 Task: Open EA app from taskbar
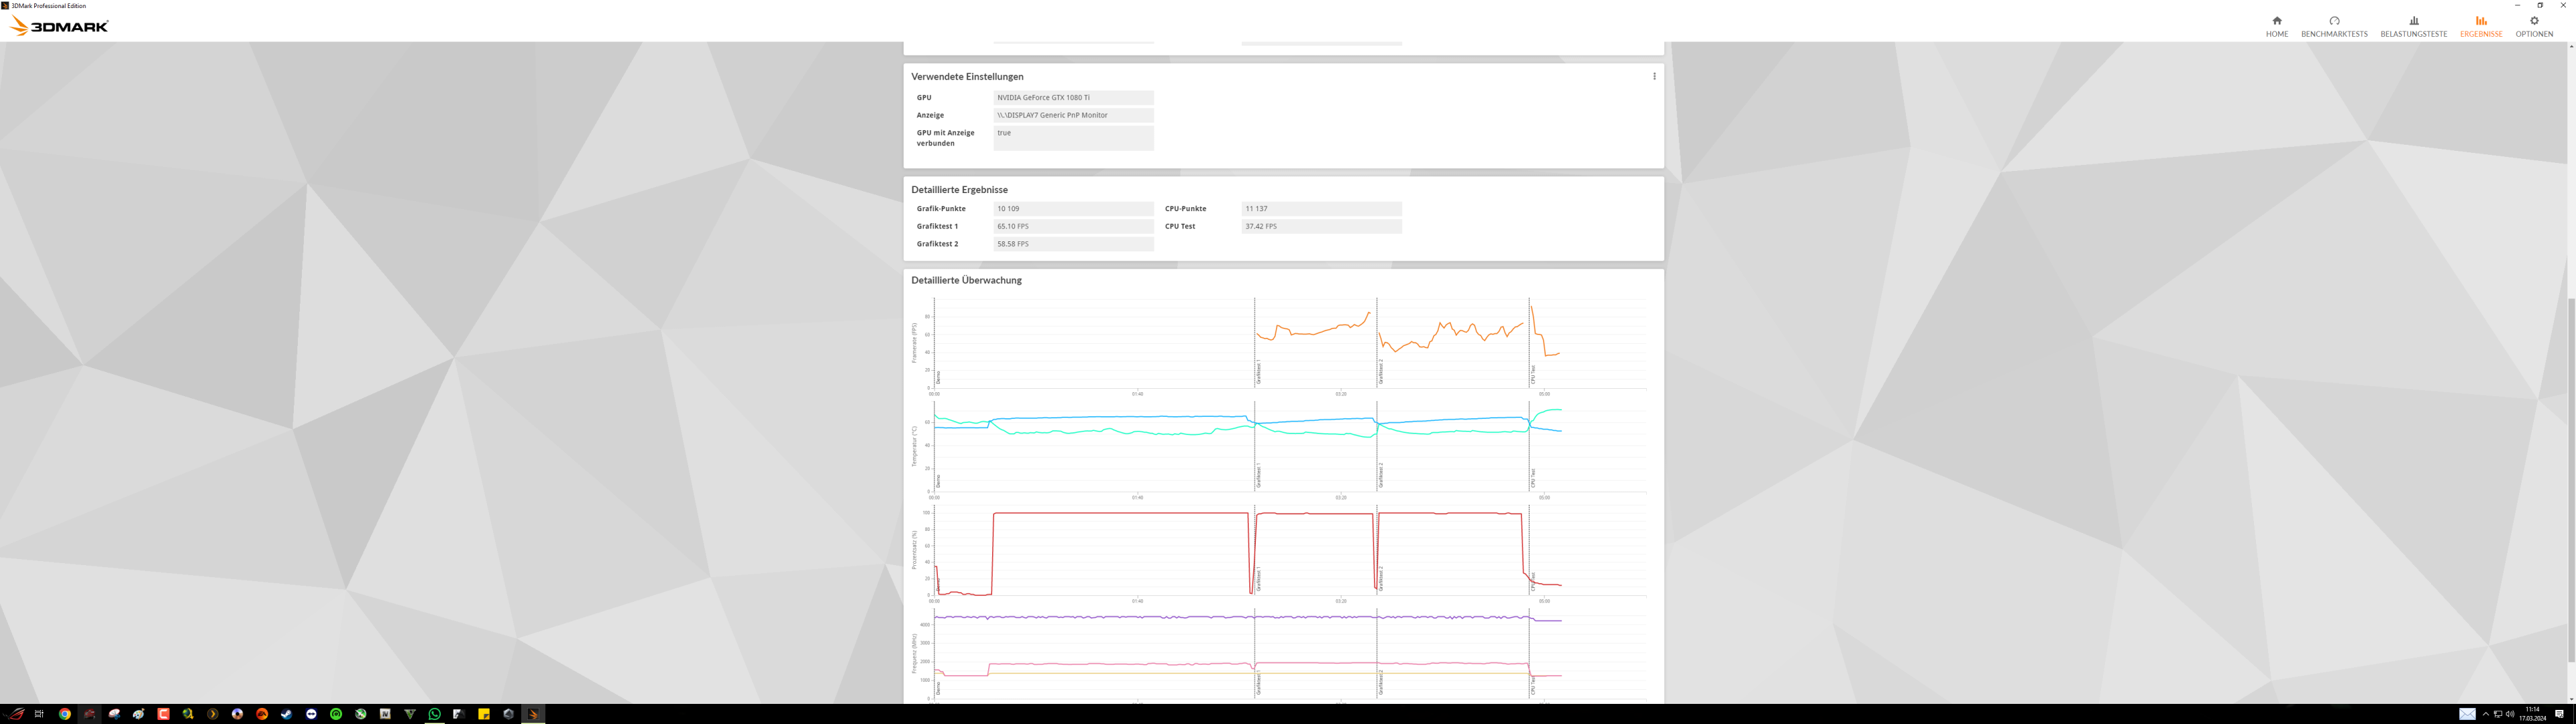pos(262,714)
